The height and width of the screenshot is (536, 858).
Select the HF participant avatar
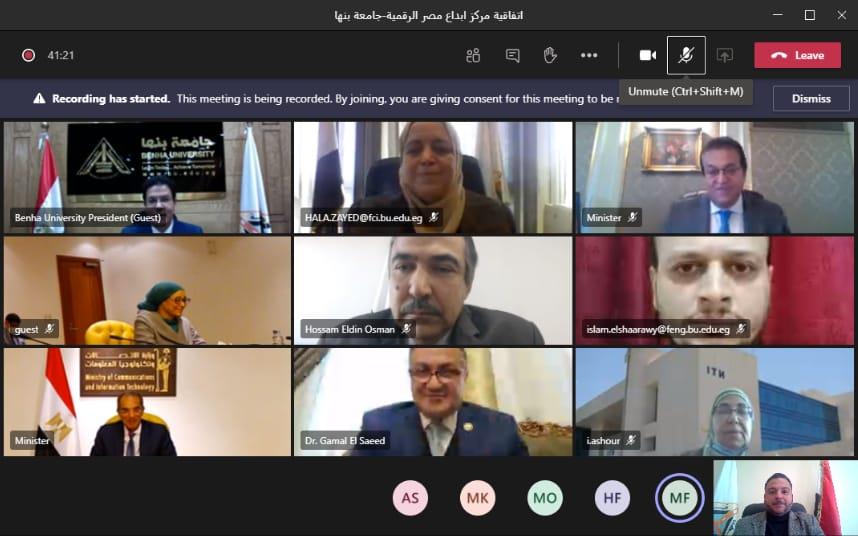coord(612,497)
